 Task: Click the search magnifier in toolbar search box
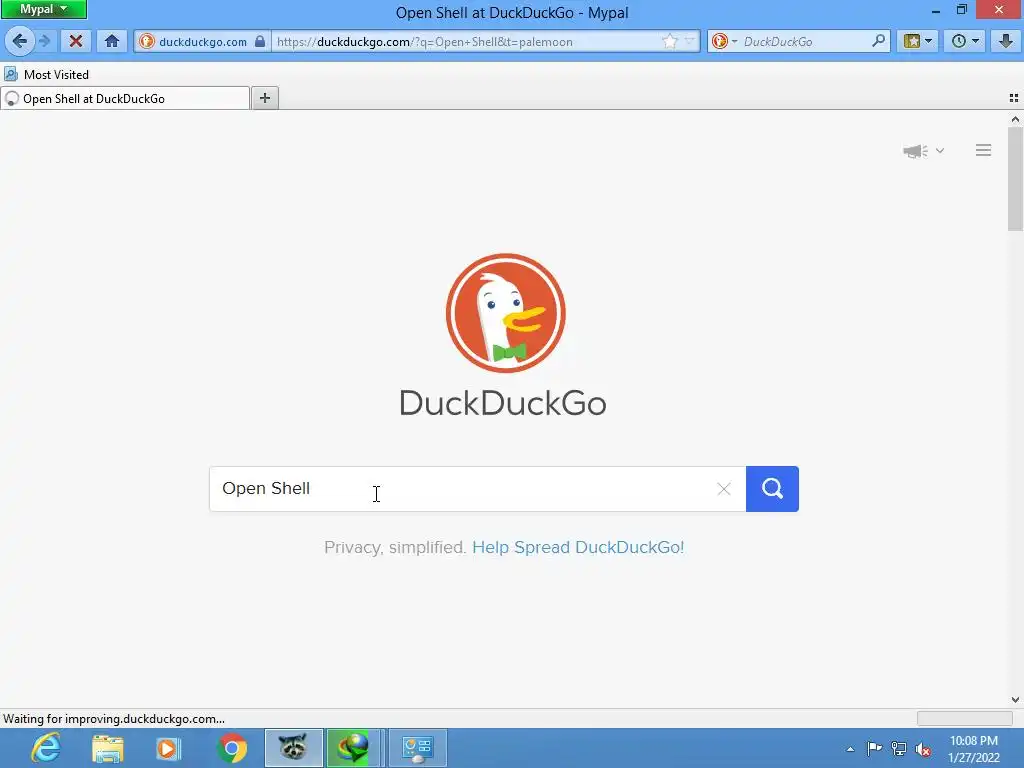[878, 41]
